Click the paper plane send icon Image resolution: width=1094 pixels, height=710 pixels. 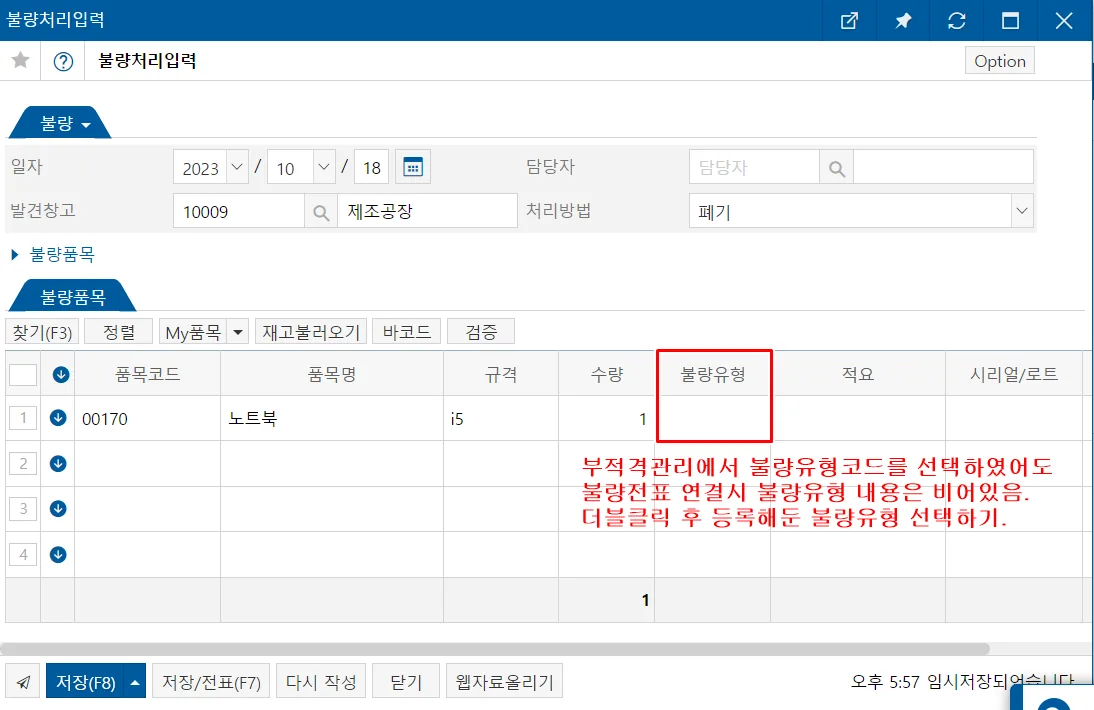click(x=23, y=682)
